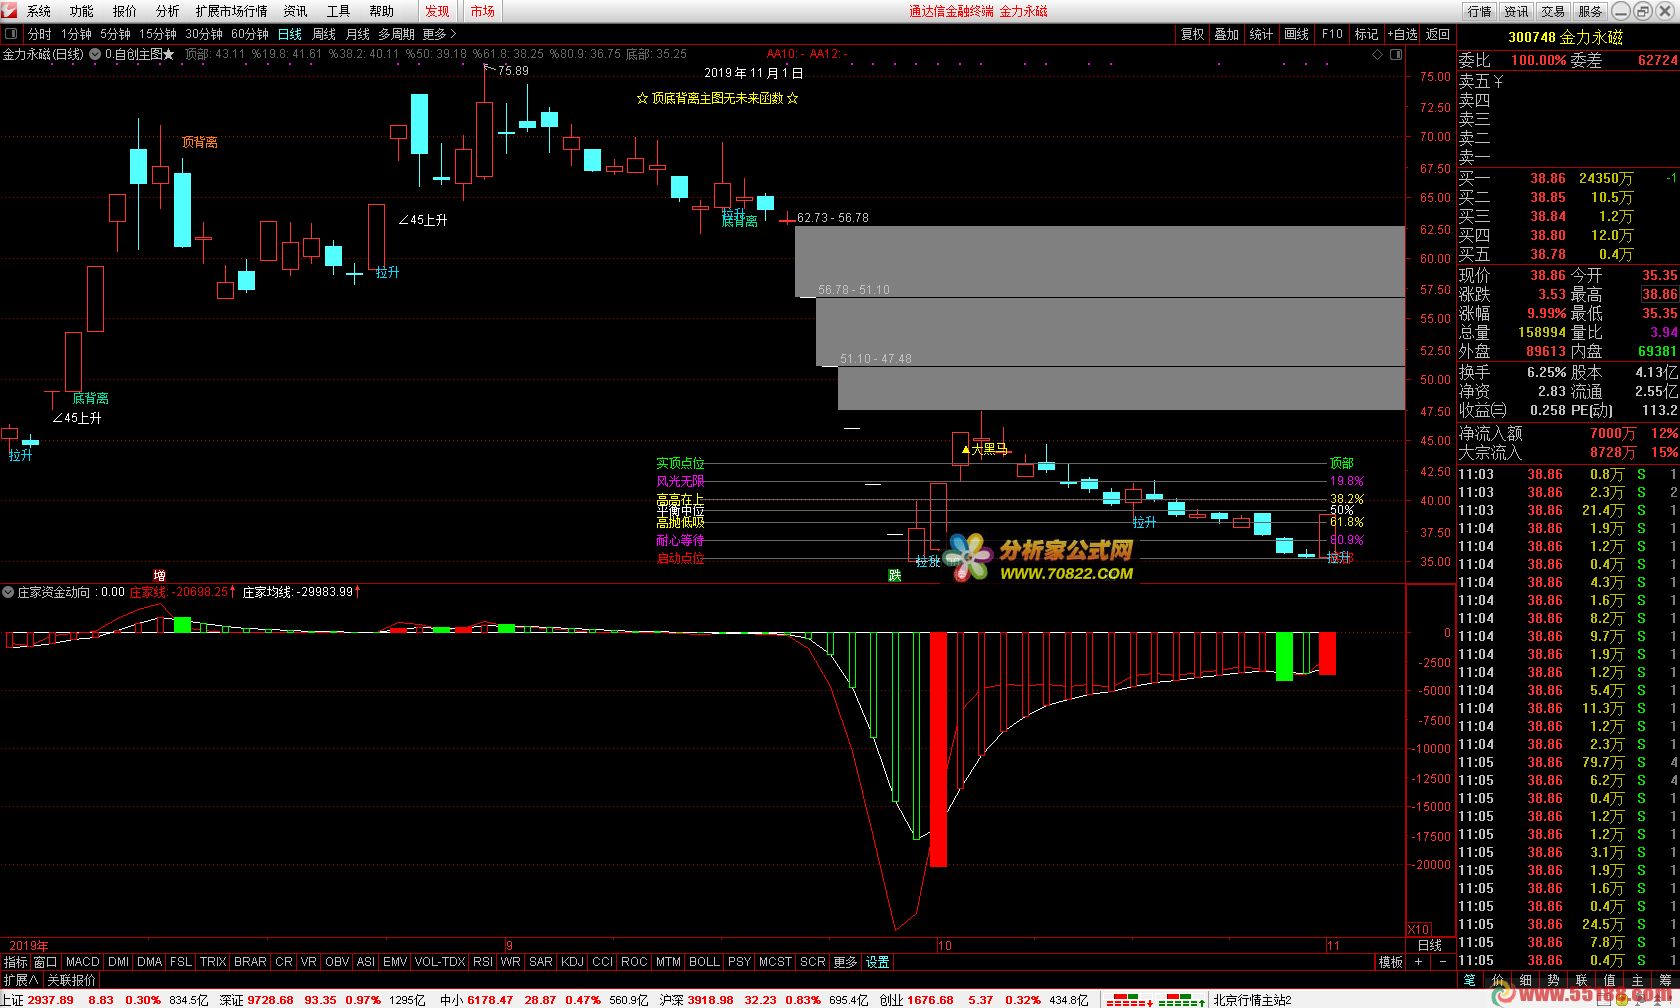This screenshot has width=1680, height=1008.
Task: Select the 15分钟 period
Action: [158, 34]
